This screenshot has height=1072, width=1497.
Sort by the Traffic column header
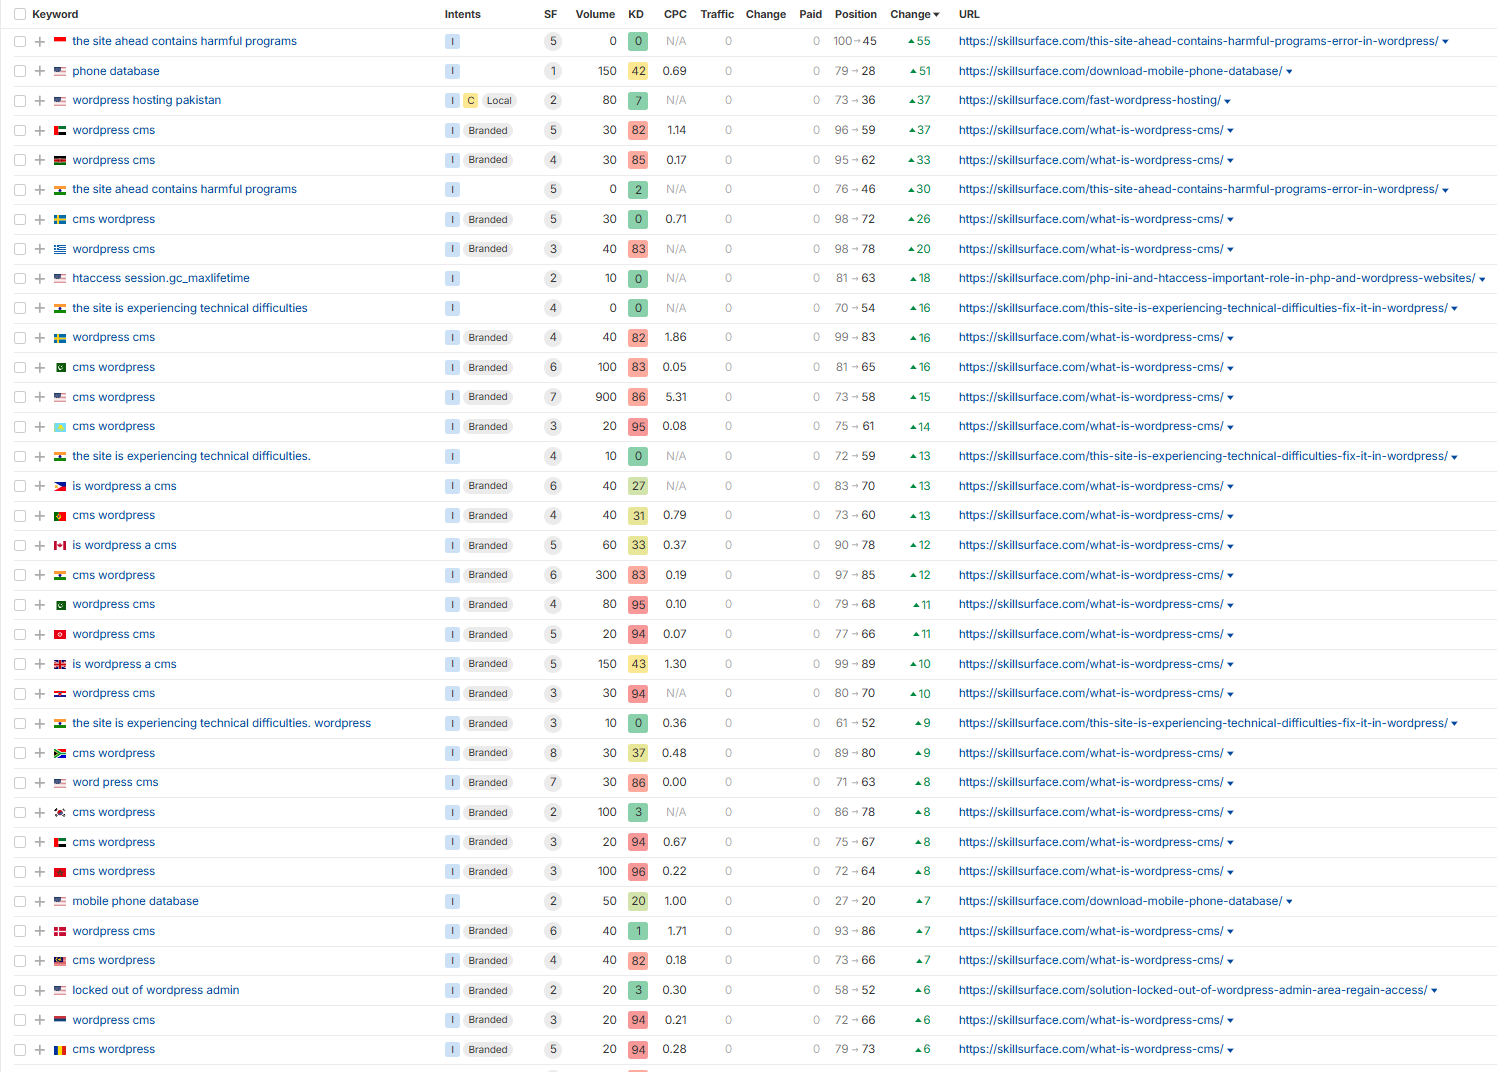pos(717,14)
